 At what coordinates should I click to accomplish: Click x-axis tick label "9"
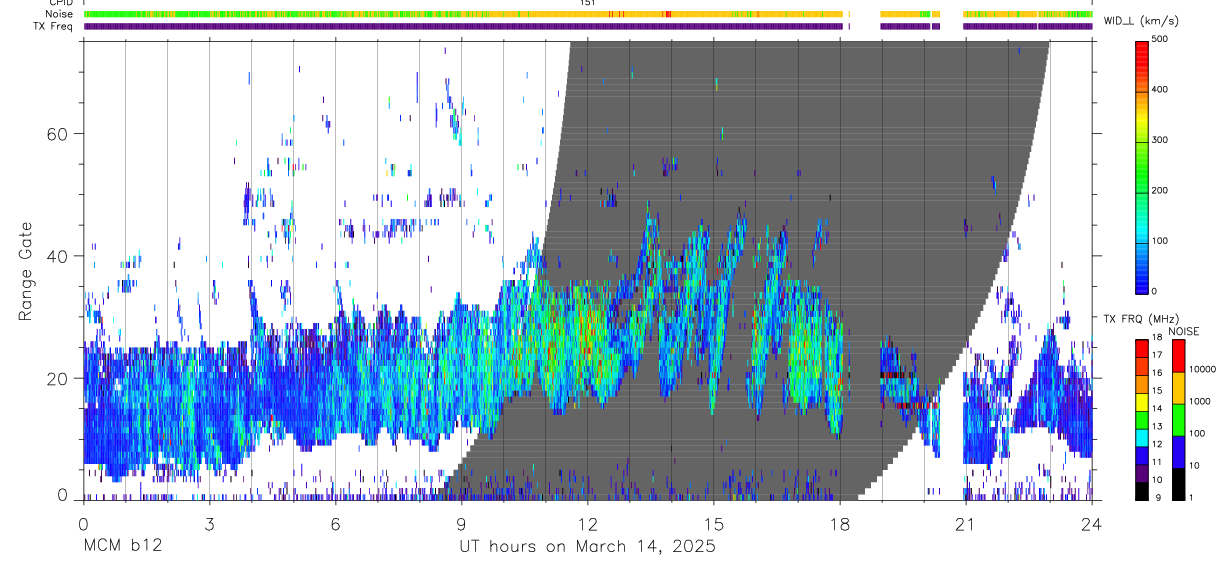pos(461,523)
